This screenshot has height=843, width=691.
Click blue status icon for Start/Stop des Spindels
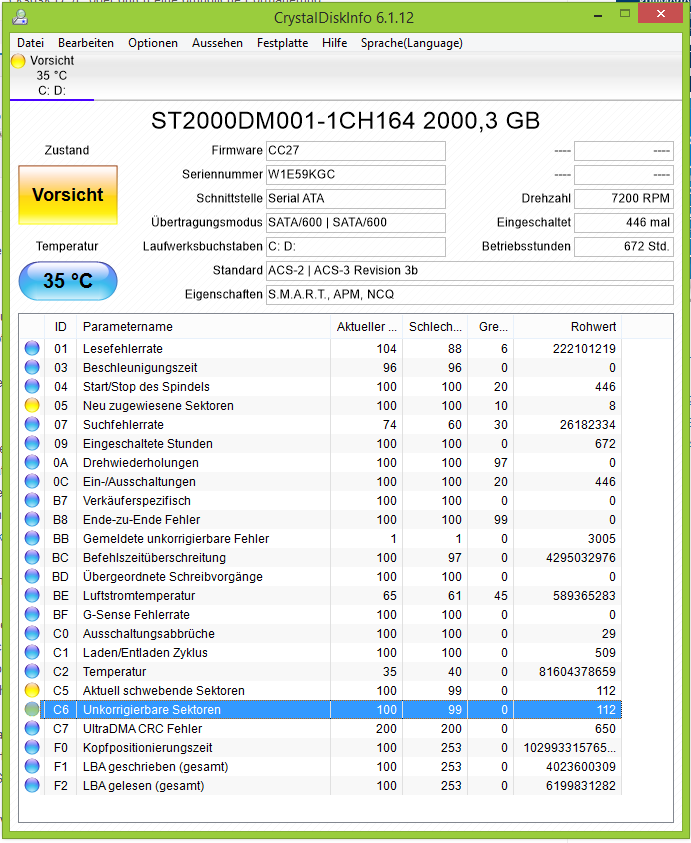pos(32,387)
